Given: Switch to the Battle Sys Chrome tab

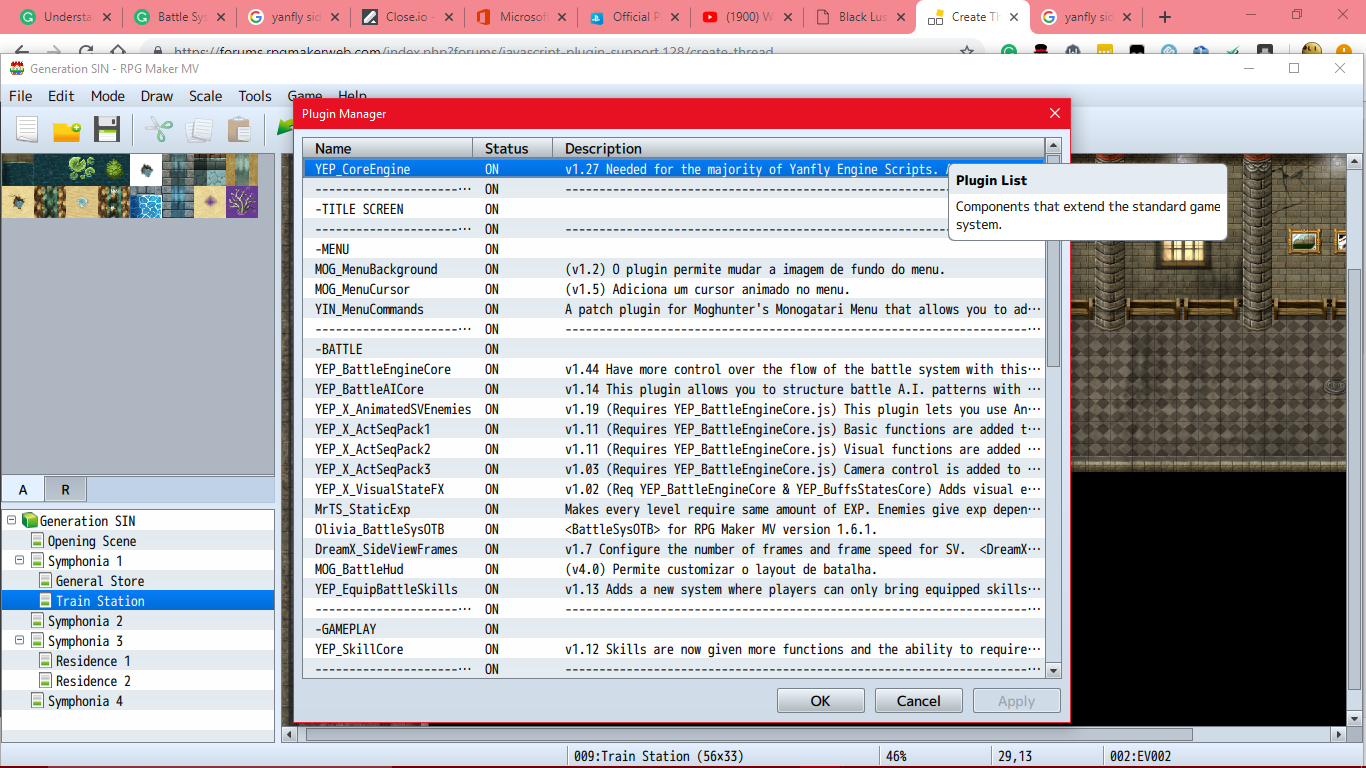Looking at the screenshot, I should point(178,17).
